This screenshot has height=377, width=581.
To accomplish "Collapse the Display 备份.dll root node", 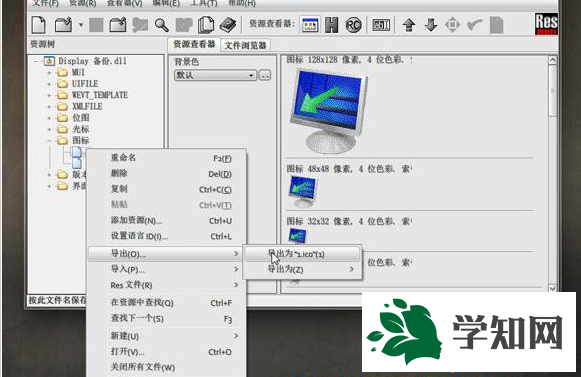I will click(36, 61).
